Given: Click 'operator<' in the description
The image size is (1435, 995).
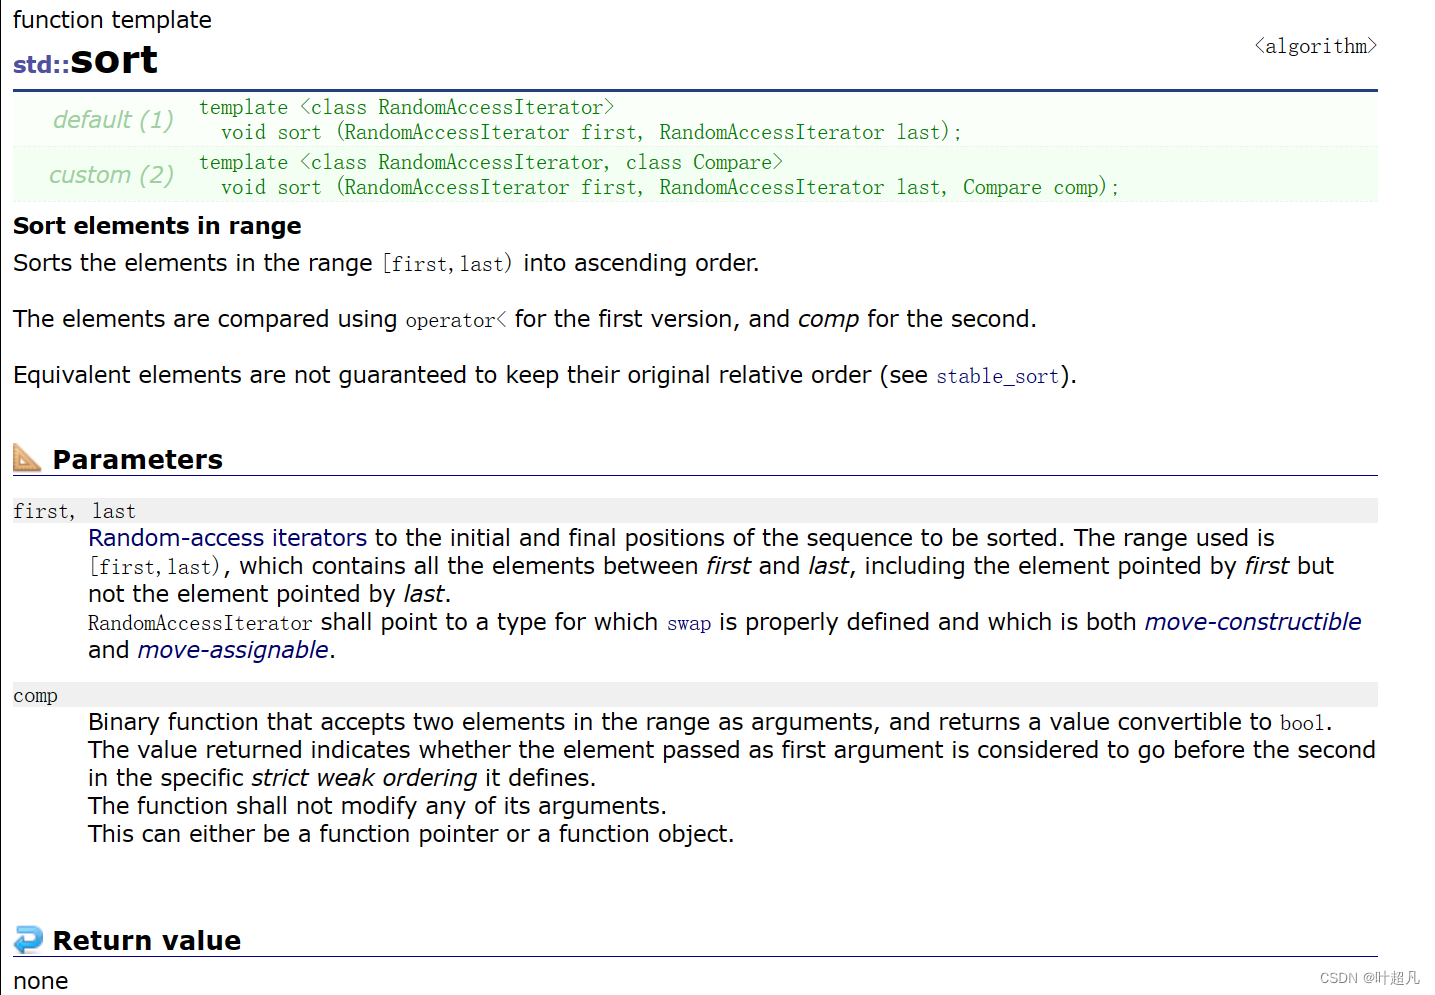Looking at the screenshot, I should tap(456, 320).
